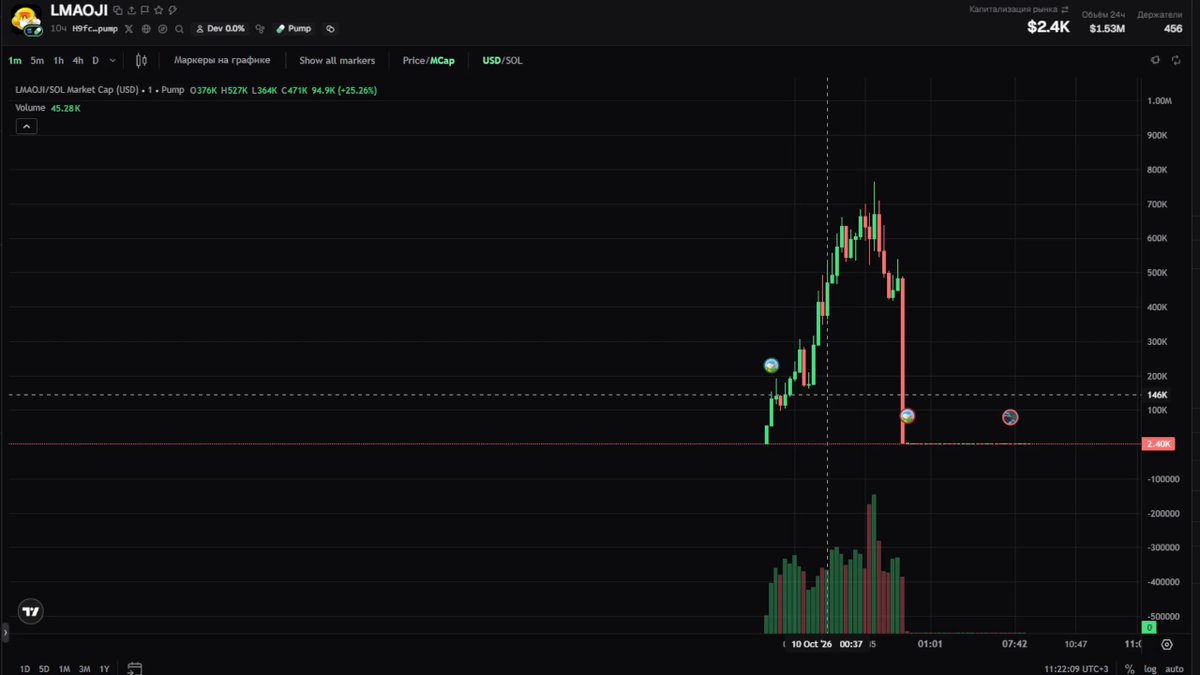Select the 1m timeframe

(15, 60)
